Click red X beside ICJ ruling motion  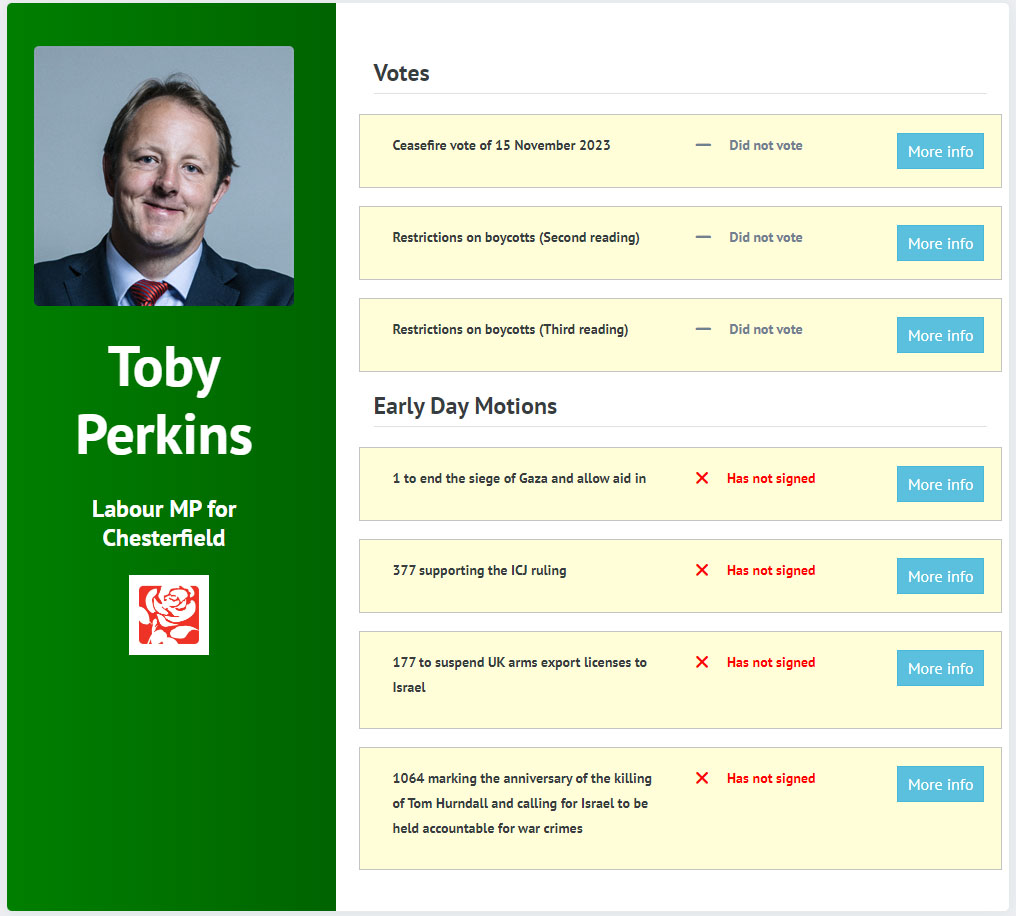[702, 570]
